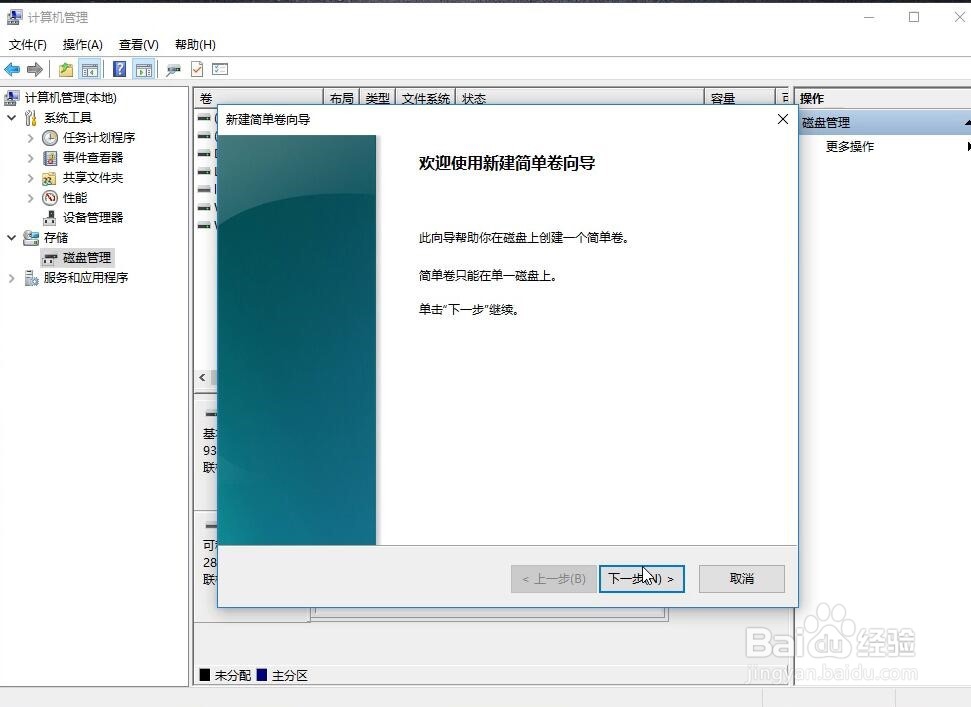Image resolution: width=971 pixels, height=707 pixels.
Task: Expand the 性能 node
Action: 30,198
